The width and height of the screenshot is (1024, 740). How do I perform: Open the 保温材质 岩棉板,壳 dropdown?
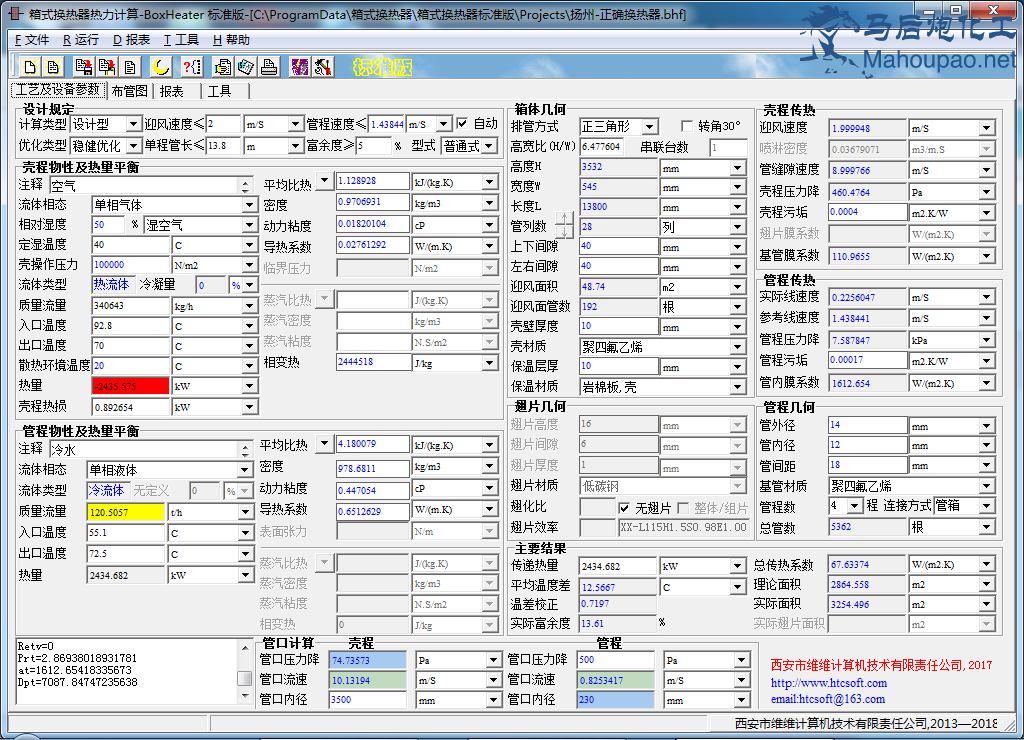[x=737, y=387]
